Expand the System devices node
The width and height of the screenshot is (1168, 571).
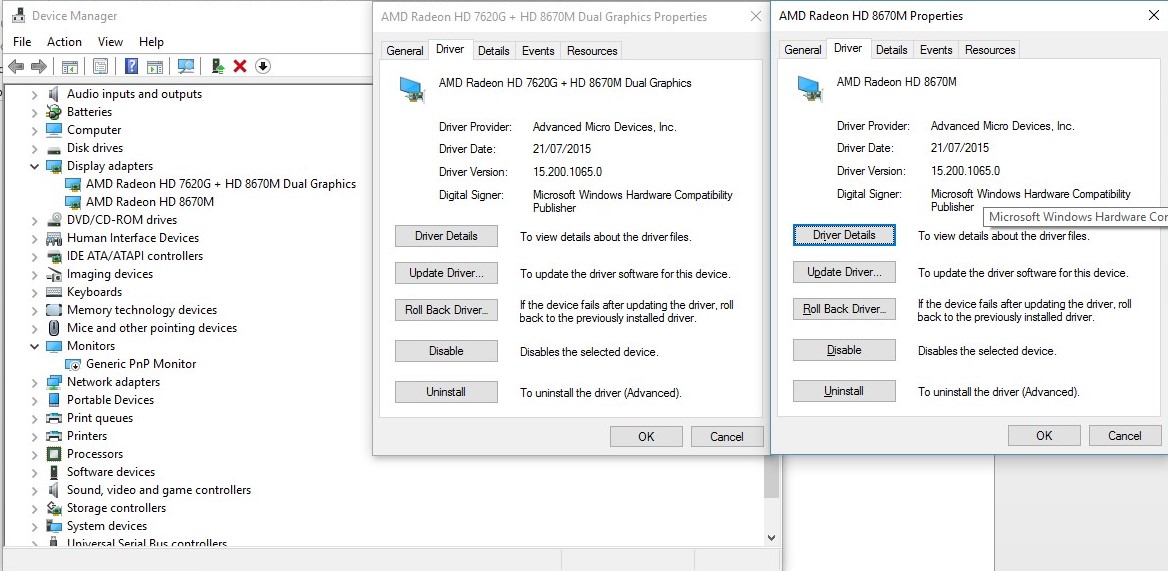click(x=34, y=526)
